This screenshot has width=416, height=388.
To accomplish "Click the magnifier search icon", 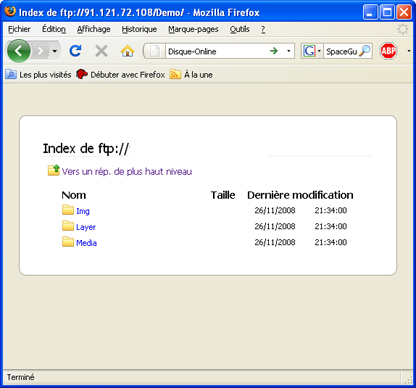I will 365,51.
